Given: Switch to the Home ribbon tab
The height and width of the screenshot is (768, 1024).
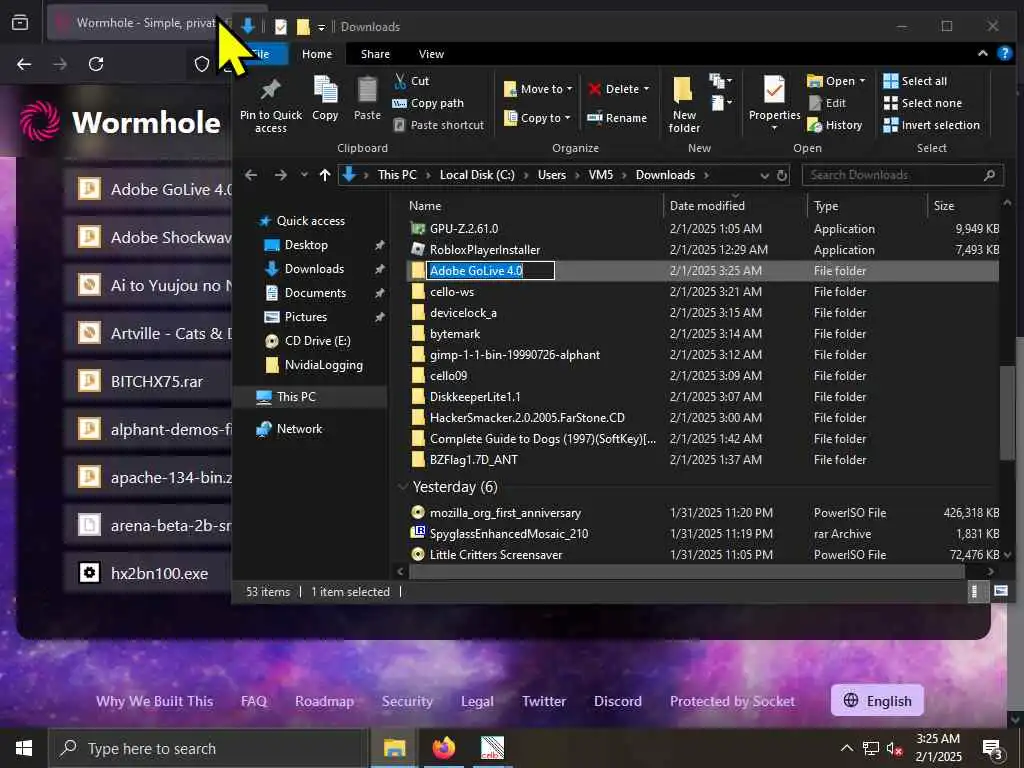Looking at the screenshot, I should pos(317,54).
